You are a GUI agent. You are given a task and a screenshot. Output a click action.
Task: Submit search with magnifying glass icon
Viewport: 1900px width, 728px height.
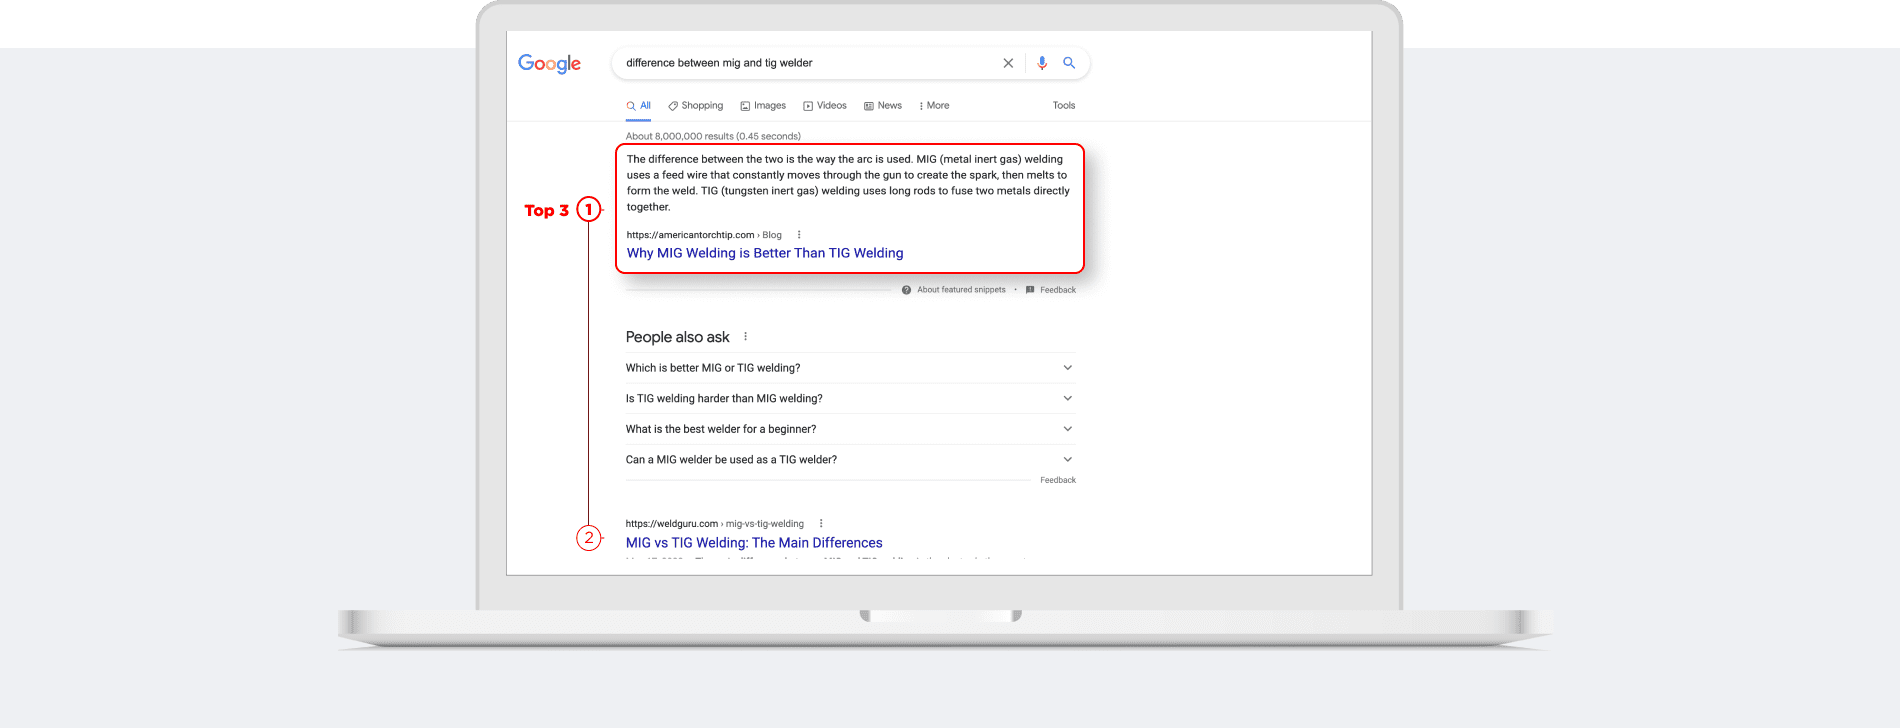pos(1069,63)
